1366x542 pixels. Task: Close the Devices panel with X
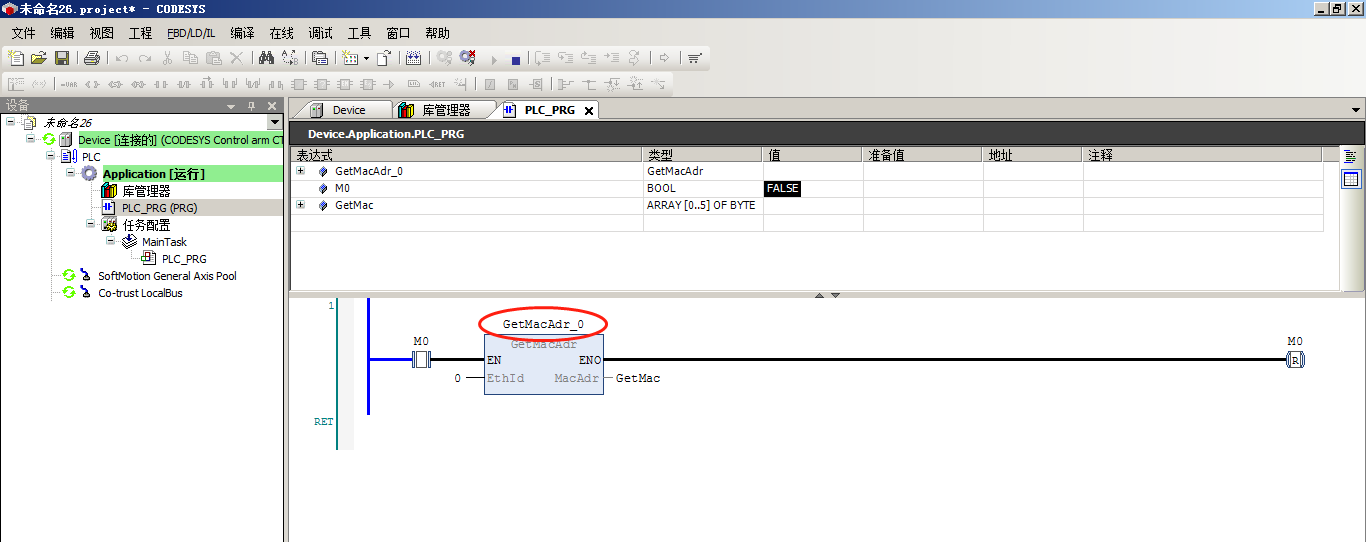click(x=272, y=106)
